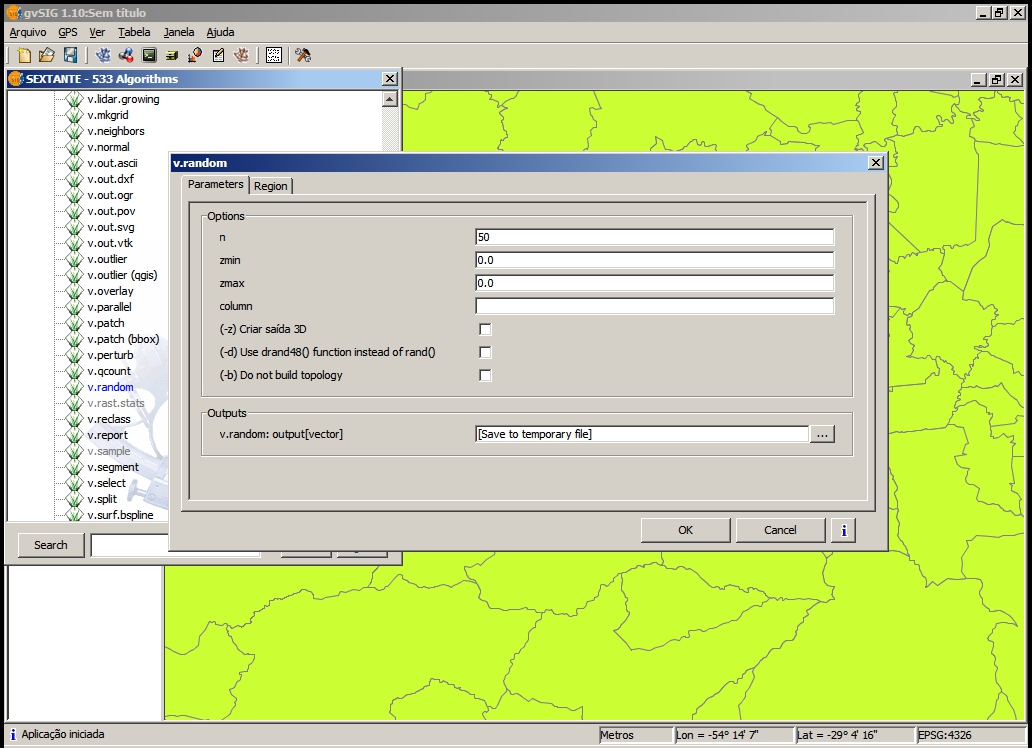Open the molecule-shaped modeler icon
This screenshot has height=748, width=1032.
point(126,55)
